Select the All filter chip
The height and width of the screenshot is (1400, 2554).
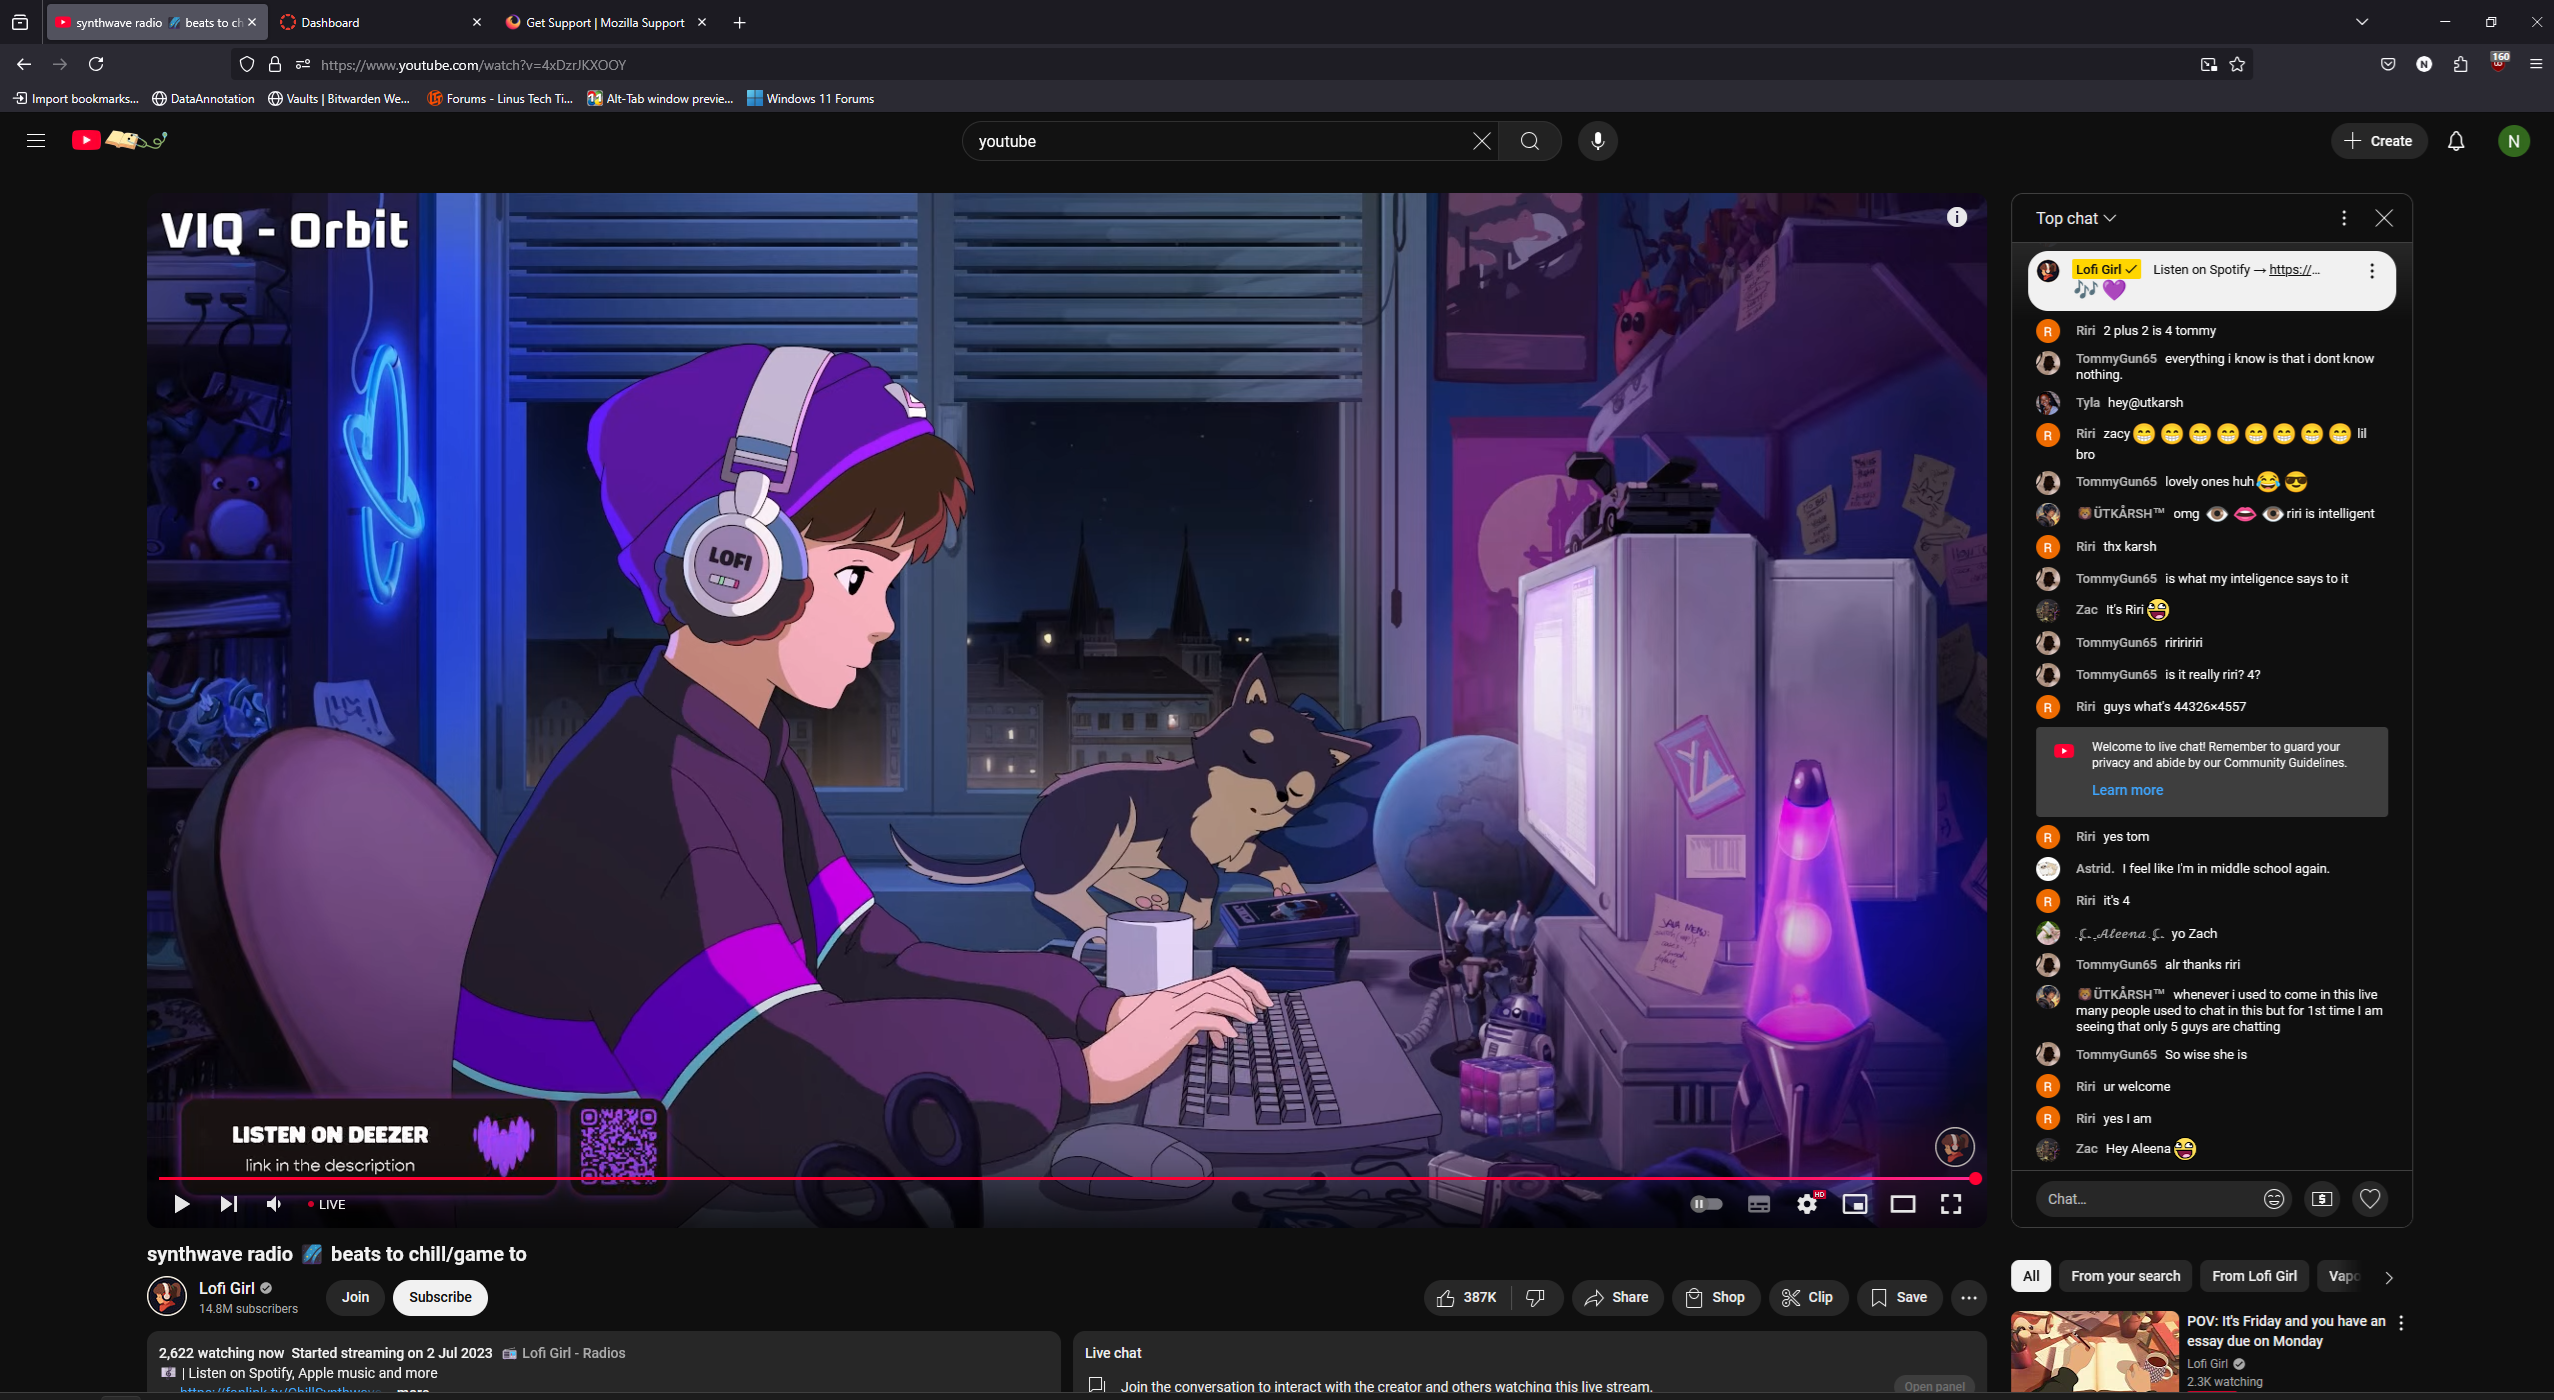click(x=2031, y=1277)
